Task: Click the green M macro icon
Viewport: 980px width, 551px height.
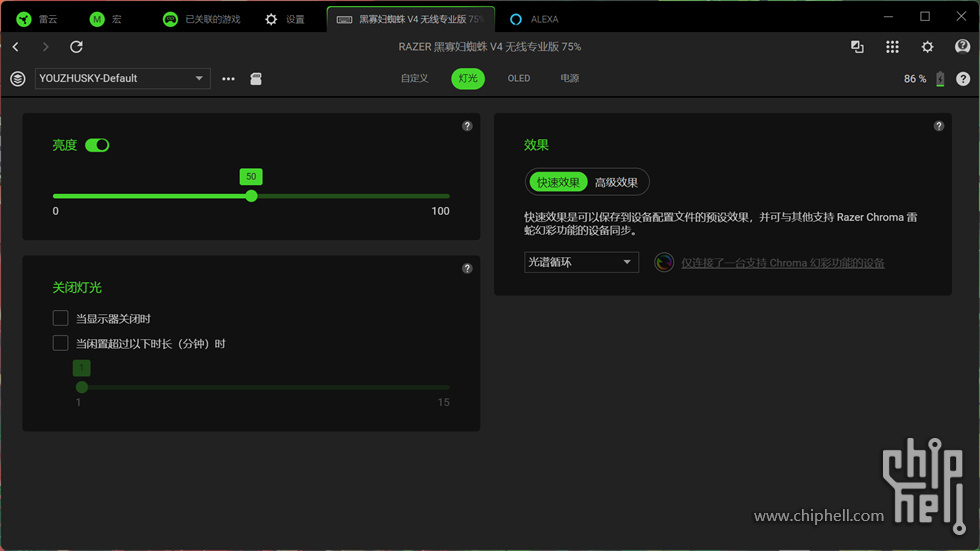Action: (x=97, y=19)
